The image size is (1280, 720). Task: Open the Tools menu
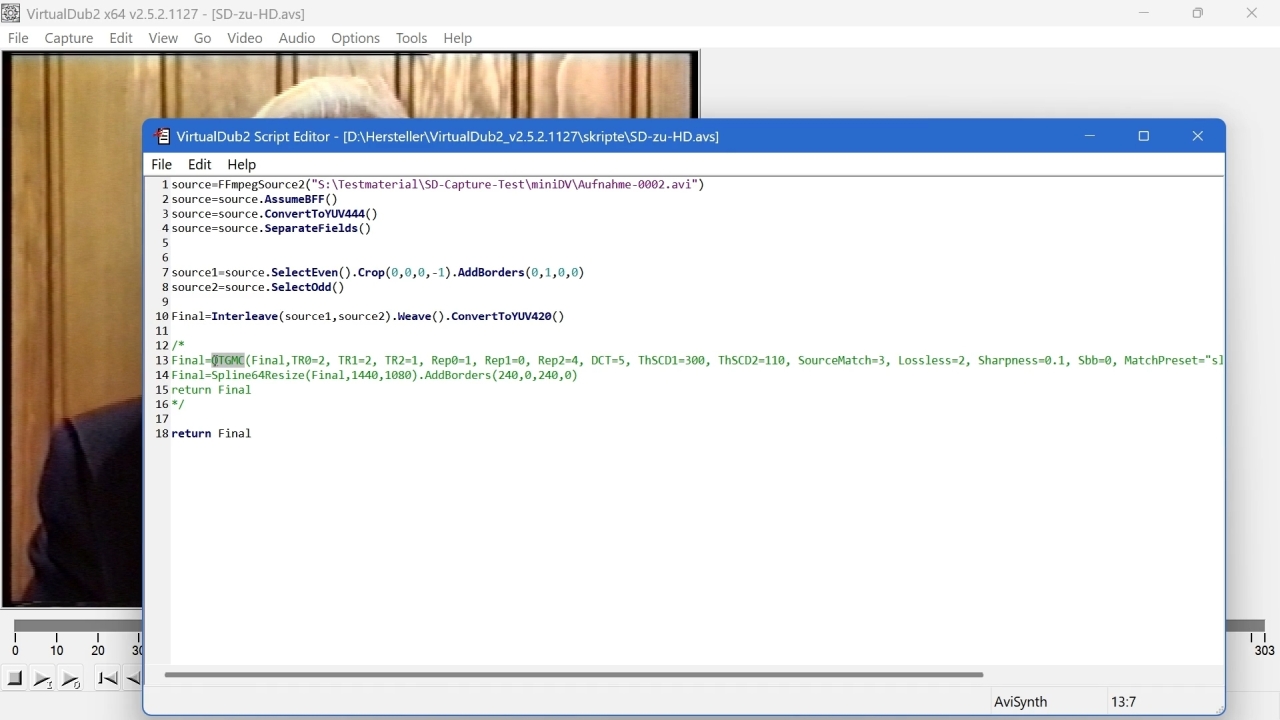click(412, 38)
